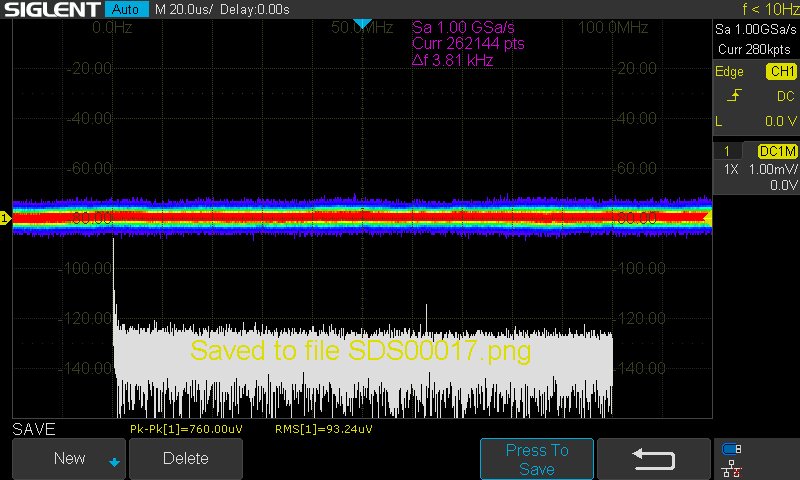Click the New button
This screenshot has height=480, width=800.
[x=69, y=458]
